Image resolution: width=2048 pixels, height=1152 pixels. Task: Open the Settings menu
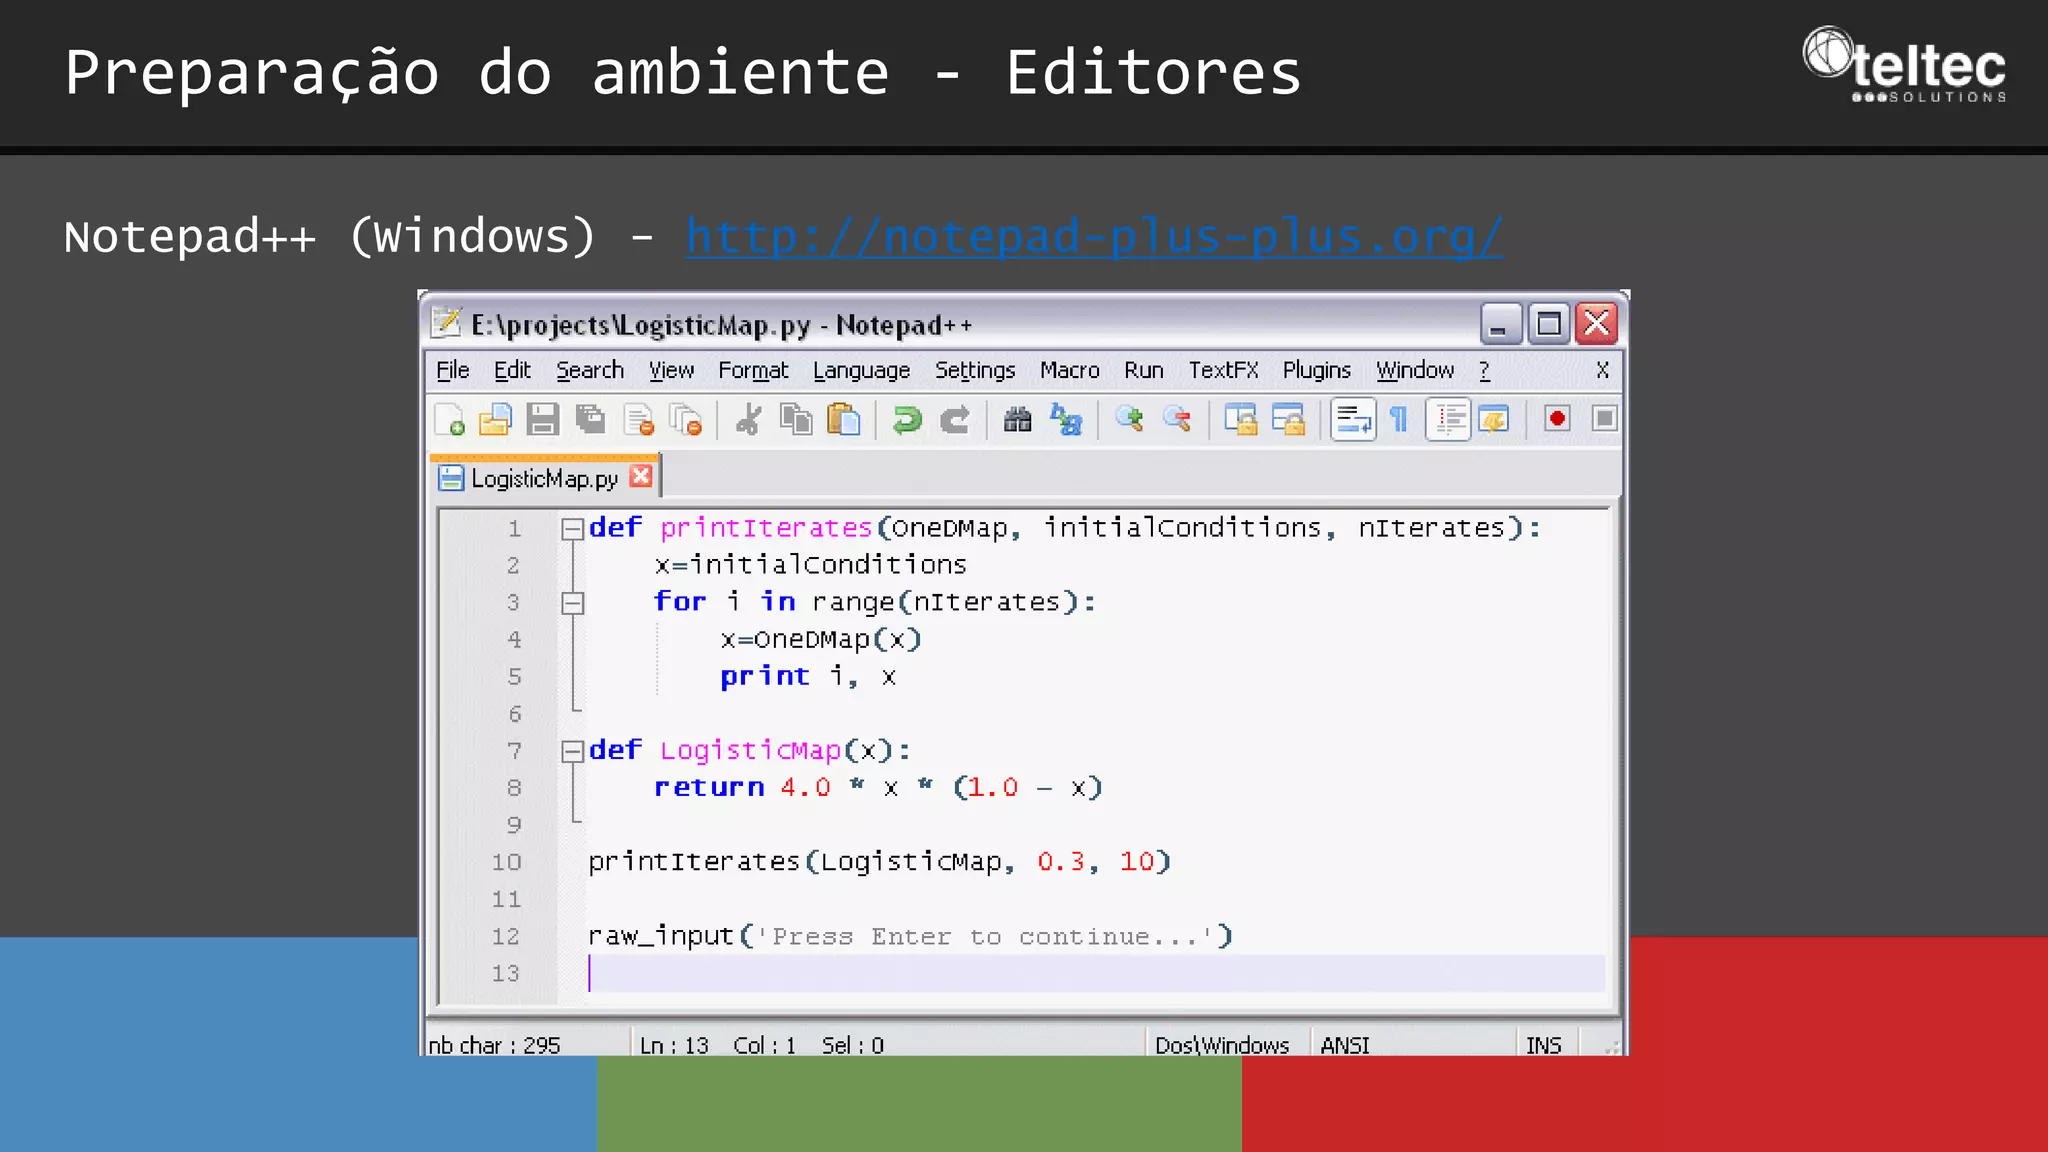[975, 371]
